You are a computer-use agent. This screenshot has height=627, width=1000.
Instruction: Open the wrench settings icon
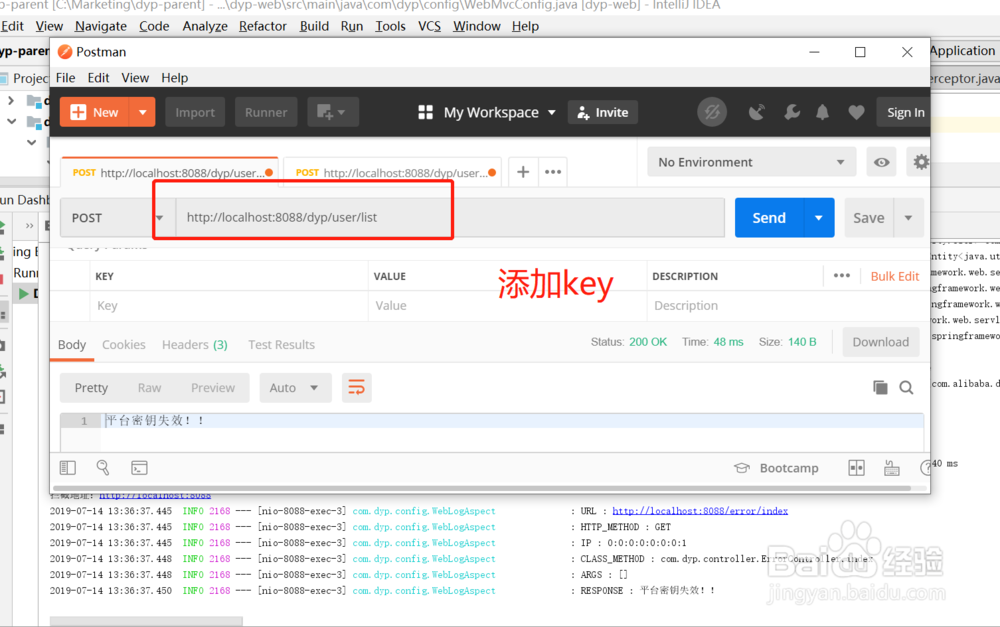click(791, 112)
